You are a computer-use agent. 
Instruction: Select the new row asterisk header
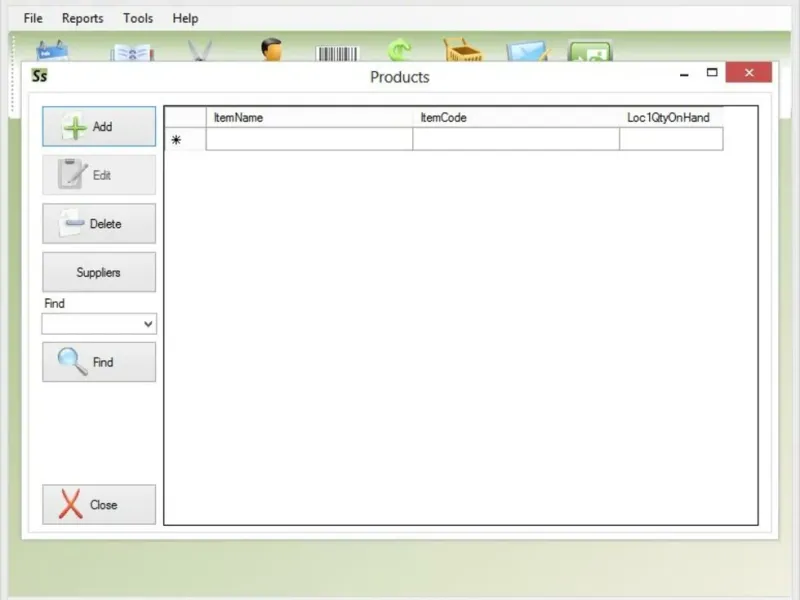tap(185, 139)
